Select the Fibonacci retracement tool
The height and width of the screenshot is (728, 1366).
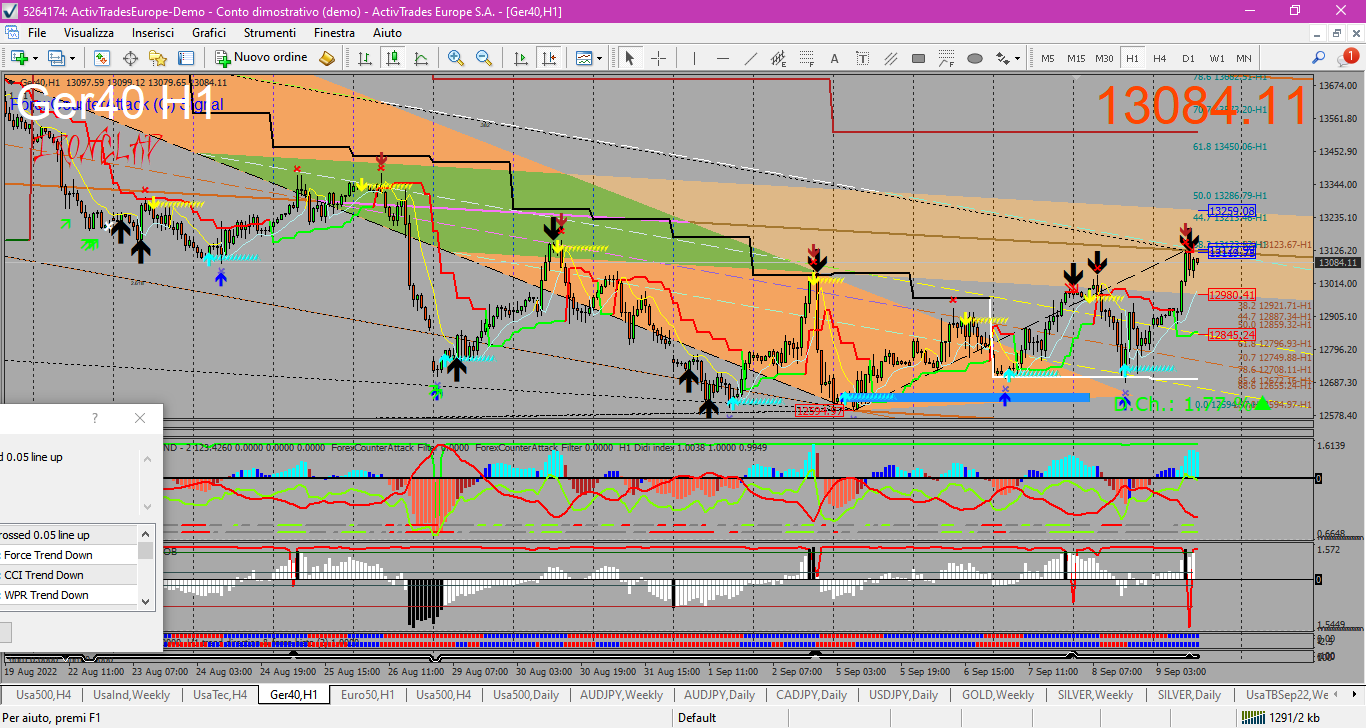(x=807, y=58)
